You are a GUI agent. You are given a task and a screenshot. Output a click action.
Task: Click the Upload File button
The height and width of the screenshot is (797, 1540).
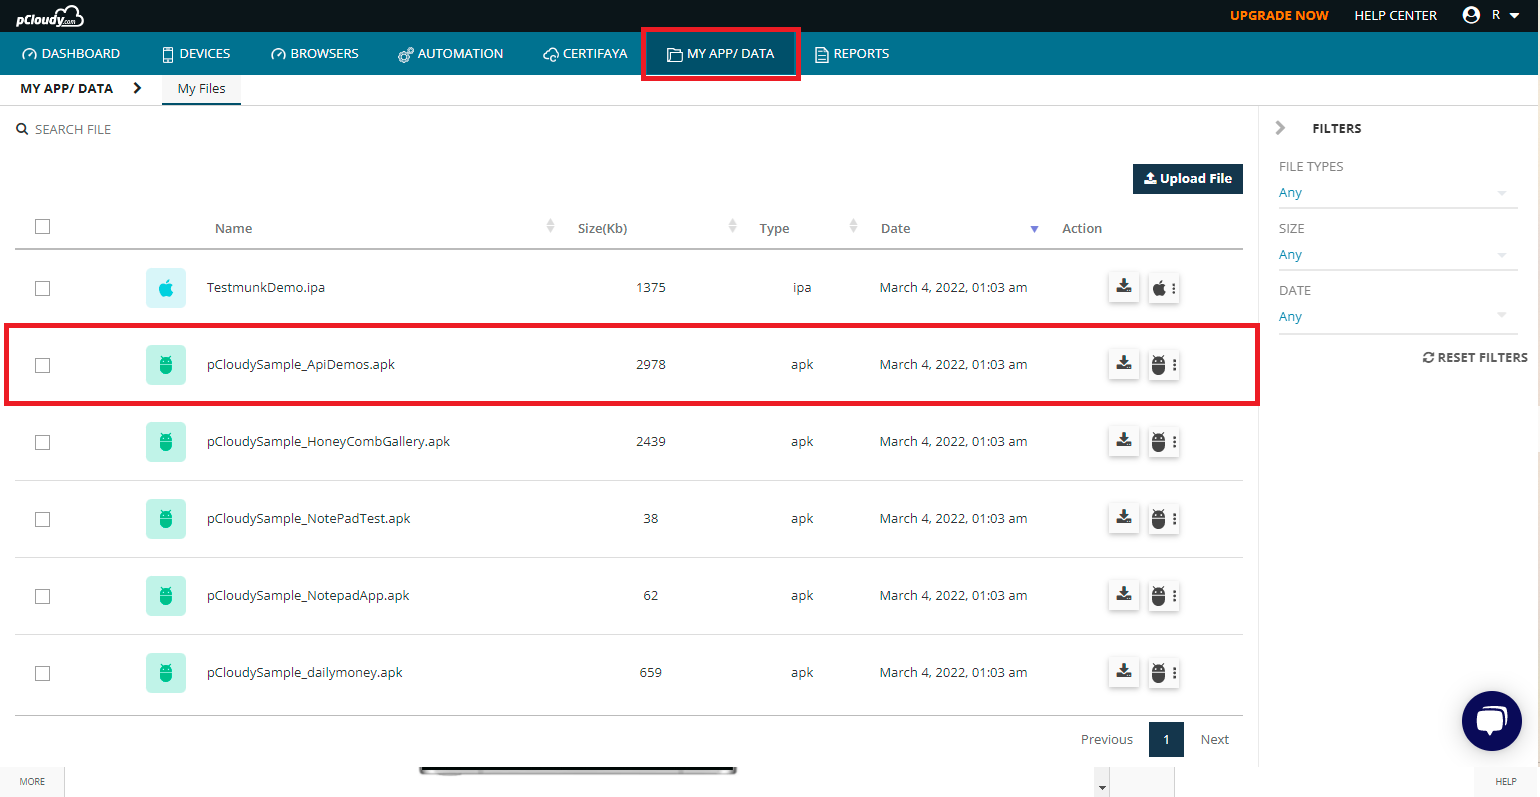1188,178
